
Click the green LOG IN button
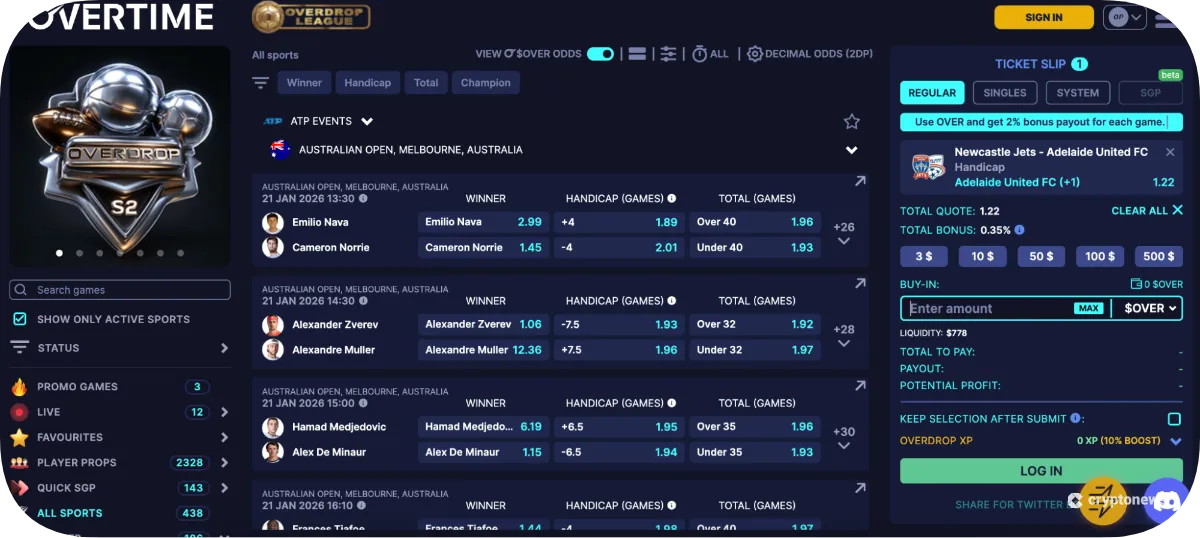coord(1041,471)
